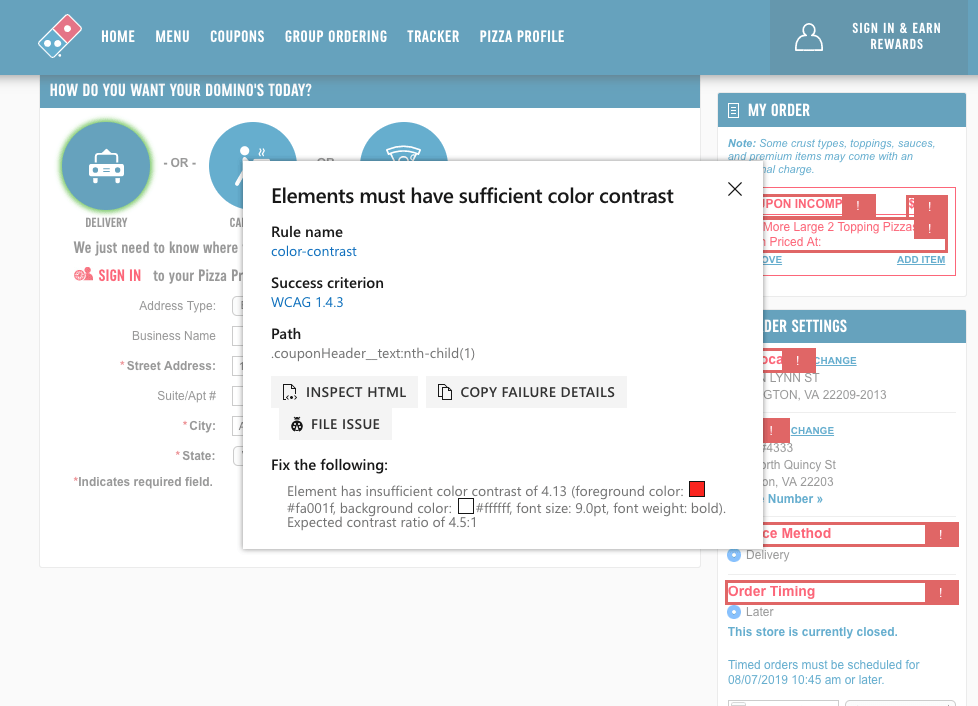This screenshot has height=706, width=978.
Task: Open PIZZA PROFILE in the navigation
Action: coord(521,37)
